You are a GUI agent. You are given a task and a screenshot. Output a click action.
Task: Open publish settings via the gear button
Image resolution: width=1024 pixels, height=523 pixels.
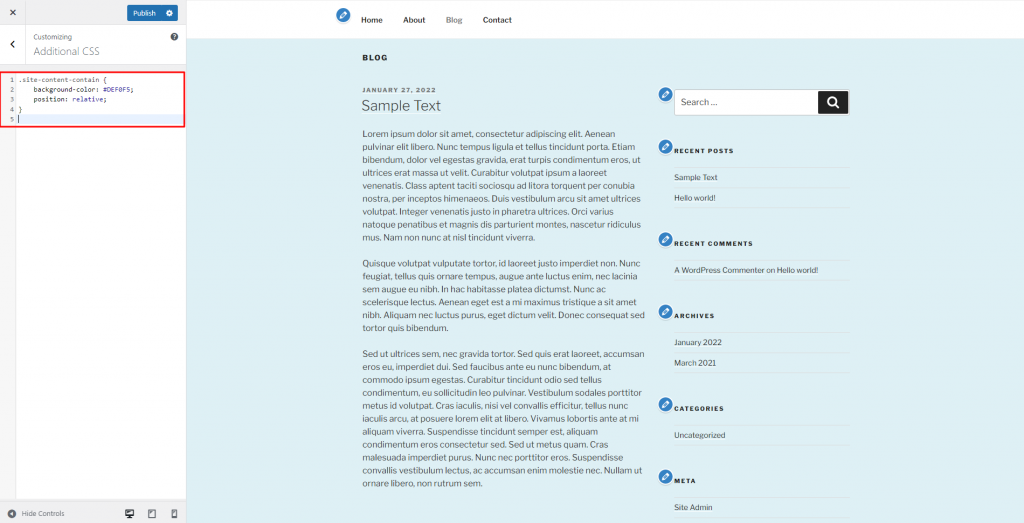coord(170,13)
